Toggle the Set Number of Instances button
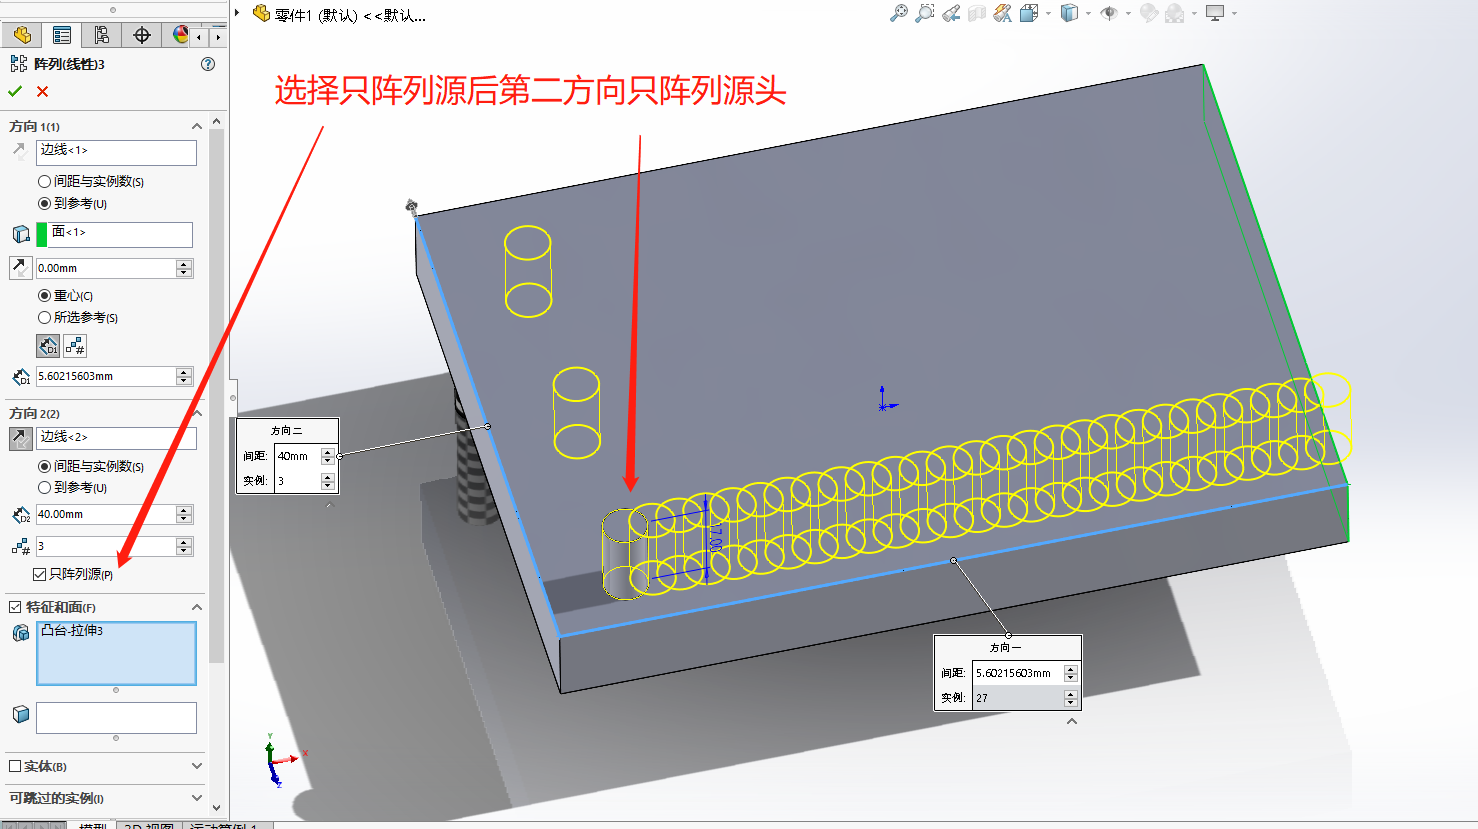This screenshot has height=829, width=1478. (x=75, y=346)
